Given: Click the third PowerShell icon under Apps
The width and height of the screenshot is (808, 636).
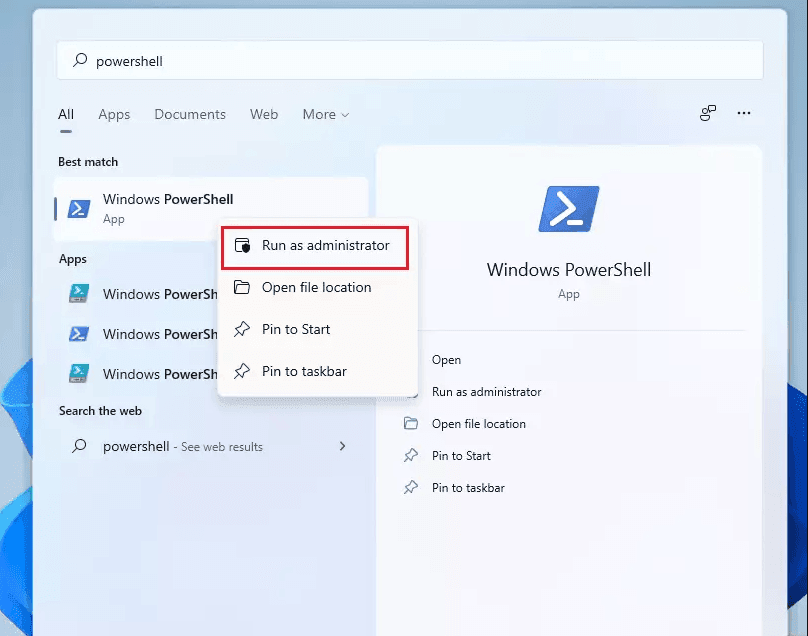Looking at the screenshot, I should (79, 373).
